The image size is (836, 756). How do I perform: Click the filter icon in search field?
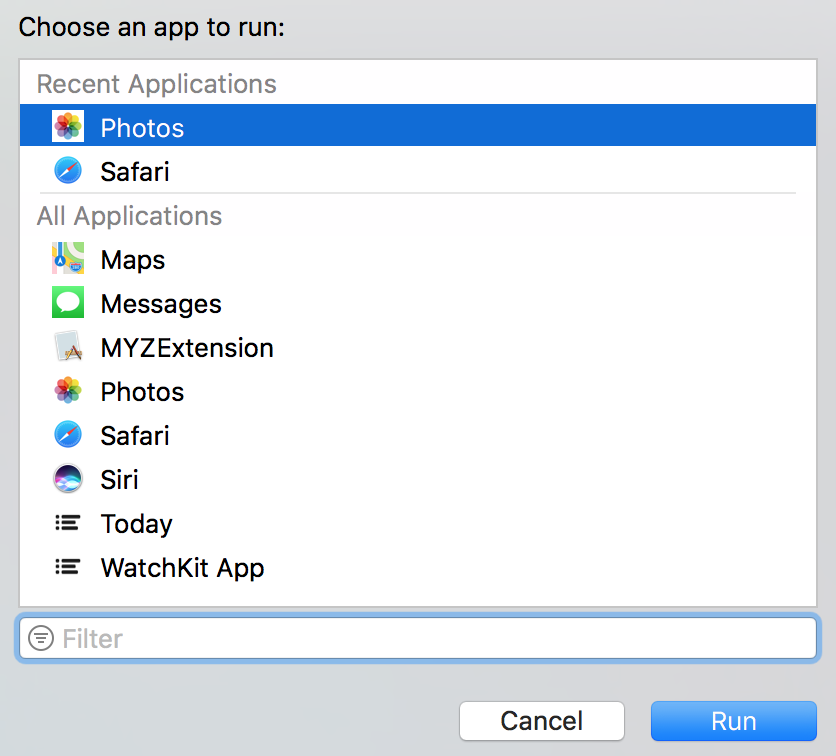41,638
